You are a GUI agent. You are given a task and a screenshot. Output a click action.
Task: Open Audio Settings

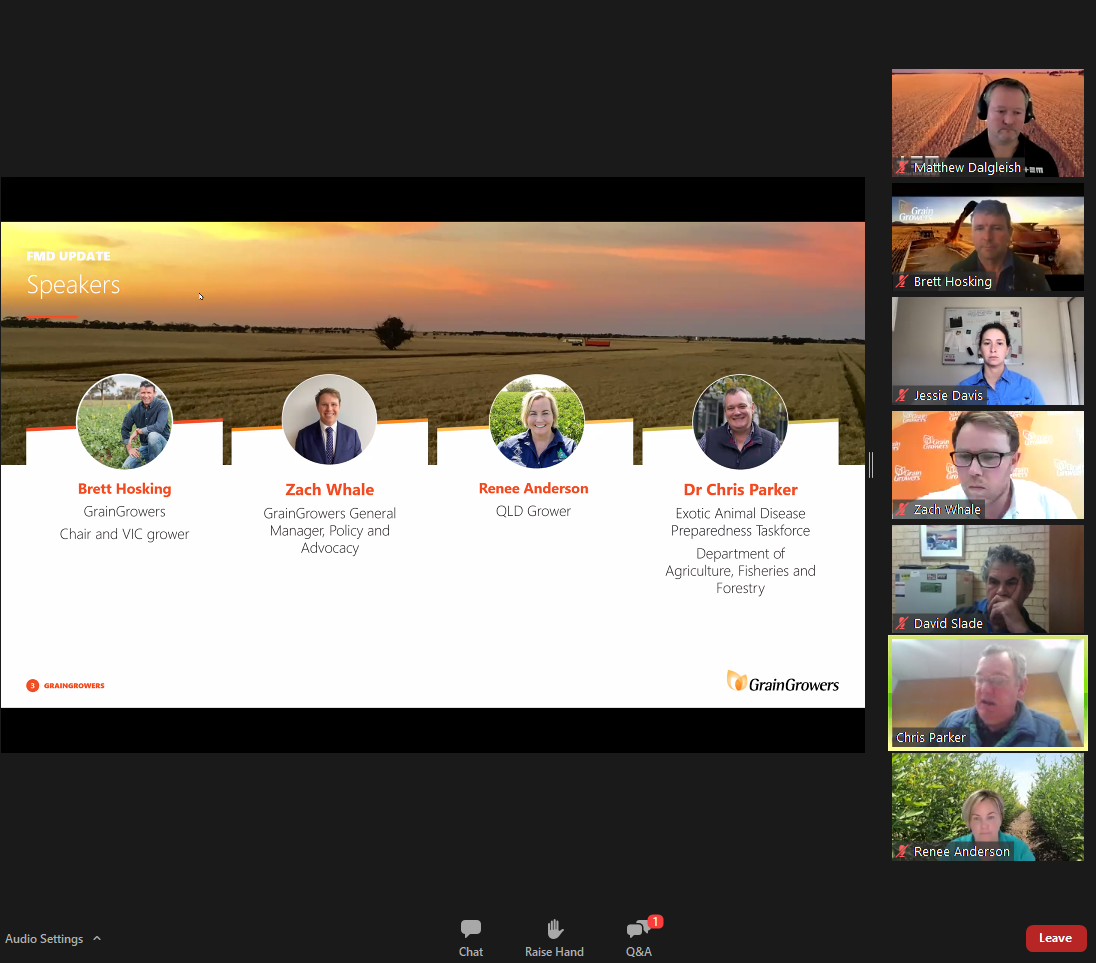tap(44, 939)
